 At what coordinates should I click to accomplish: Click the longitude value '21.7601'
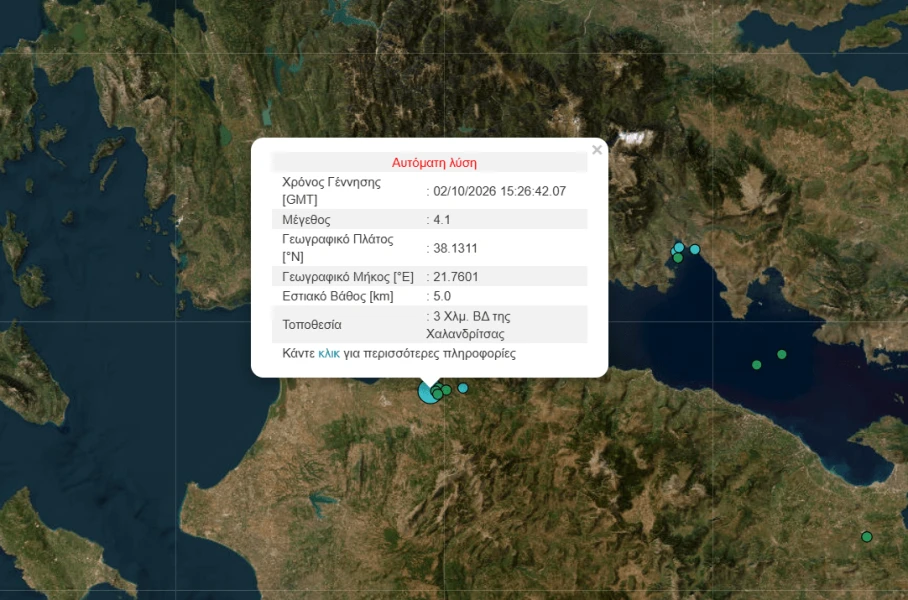[456, 277]
